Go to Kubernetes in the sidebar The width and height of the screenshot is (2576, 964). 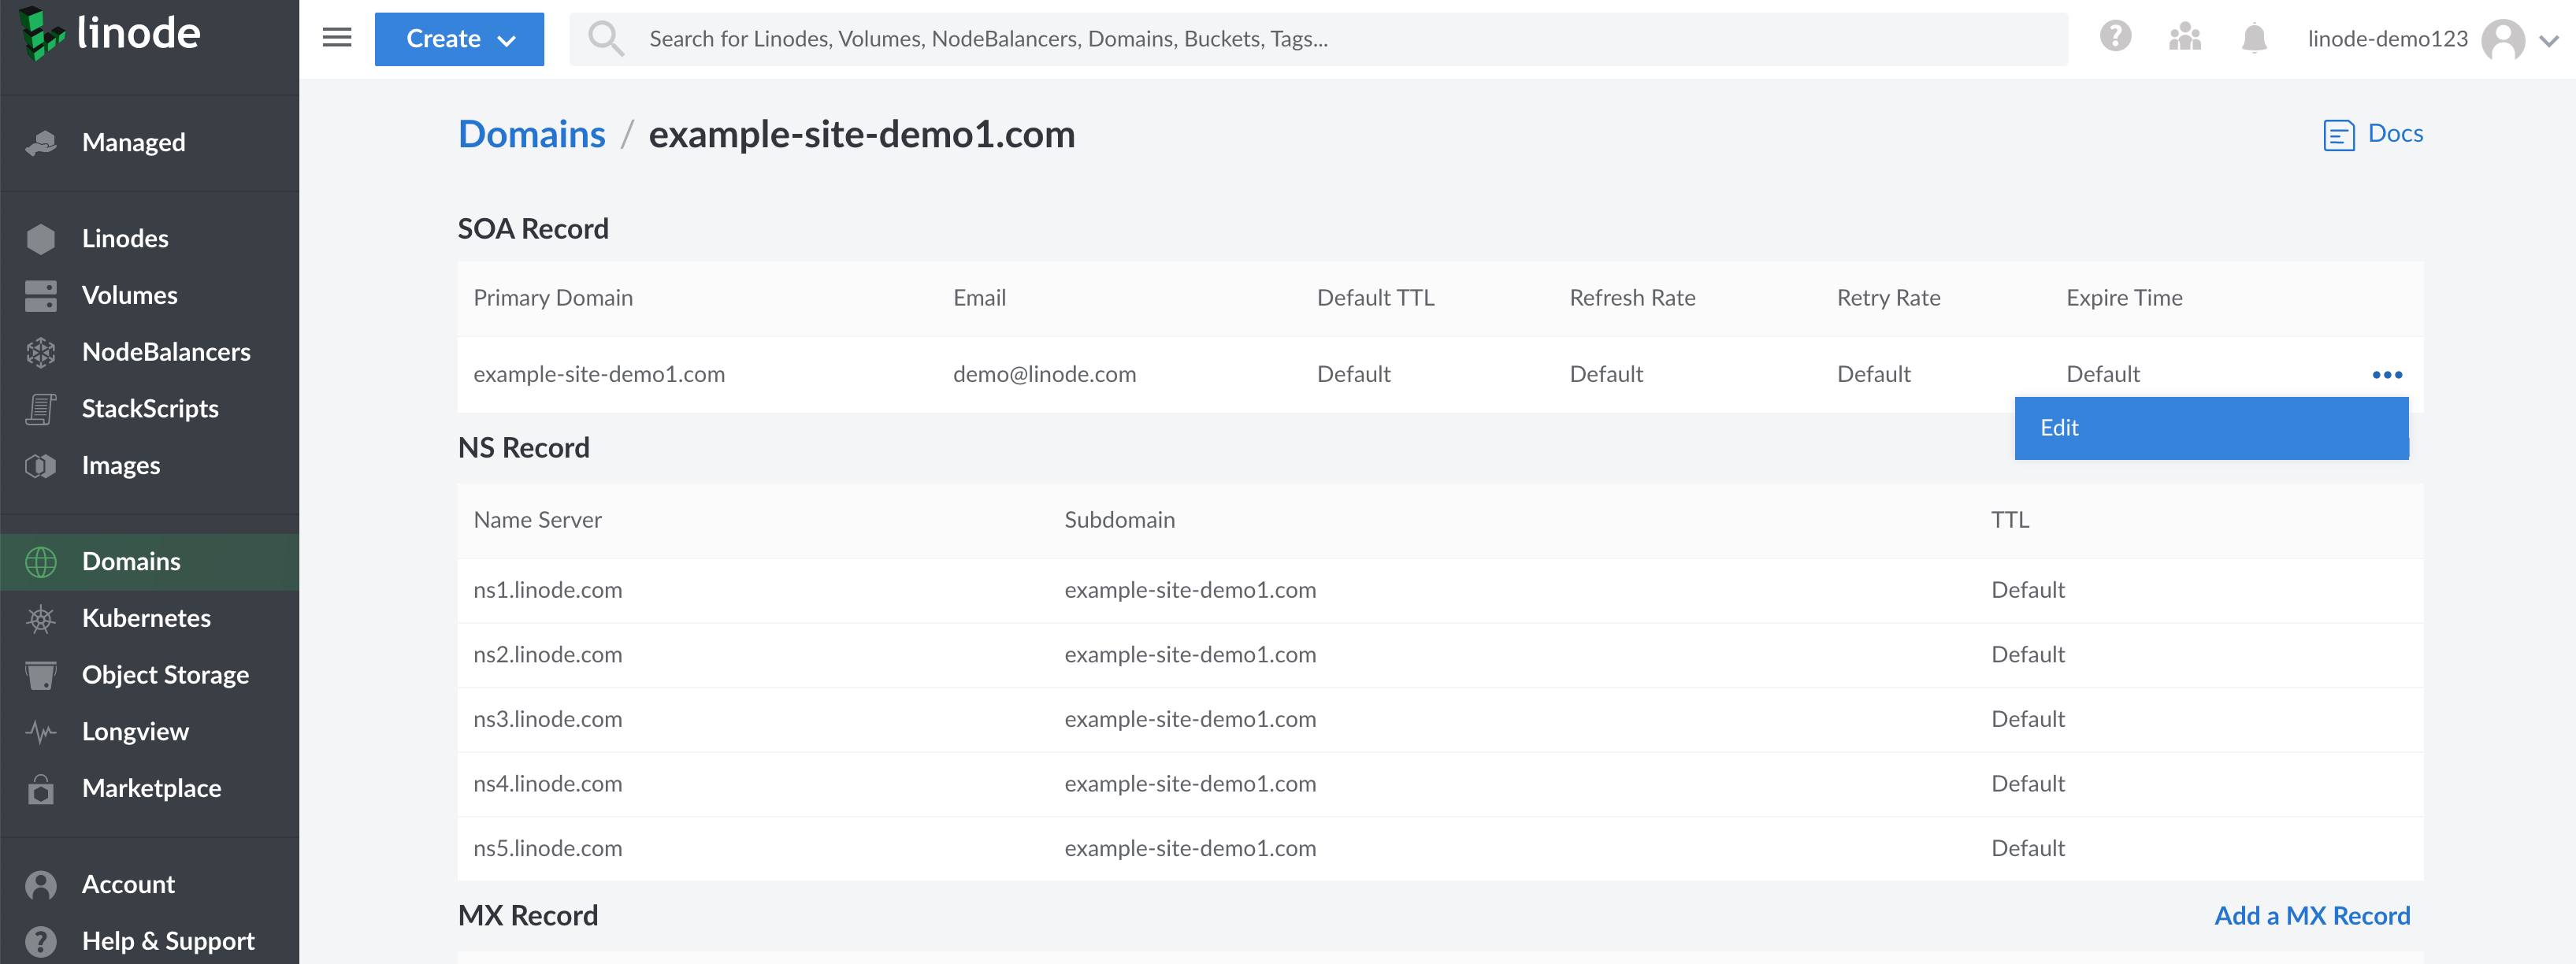pyautogui.click(x=146, y=618)
